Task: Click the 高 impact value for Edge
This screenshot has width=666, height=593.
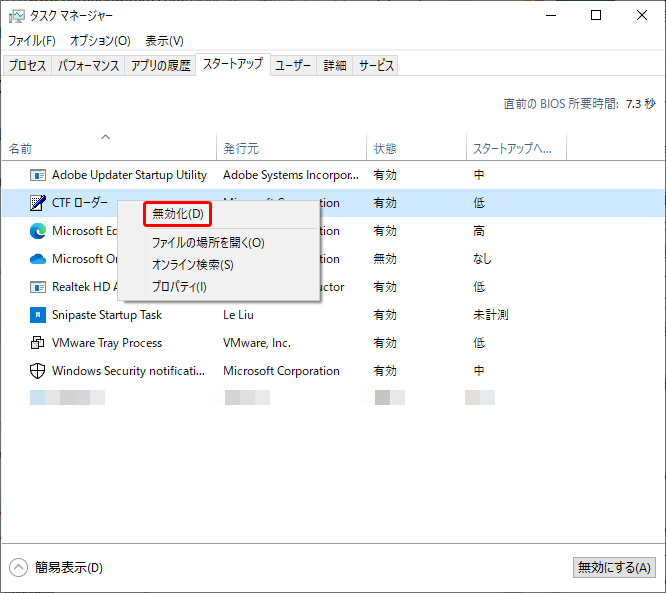Action: click(x=479, y=231)
